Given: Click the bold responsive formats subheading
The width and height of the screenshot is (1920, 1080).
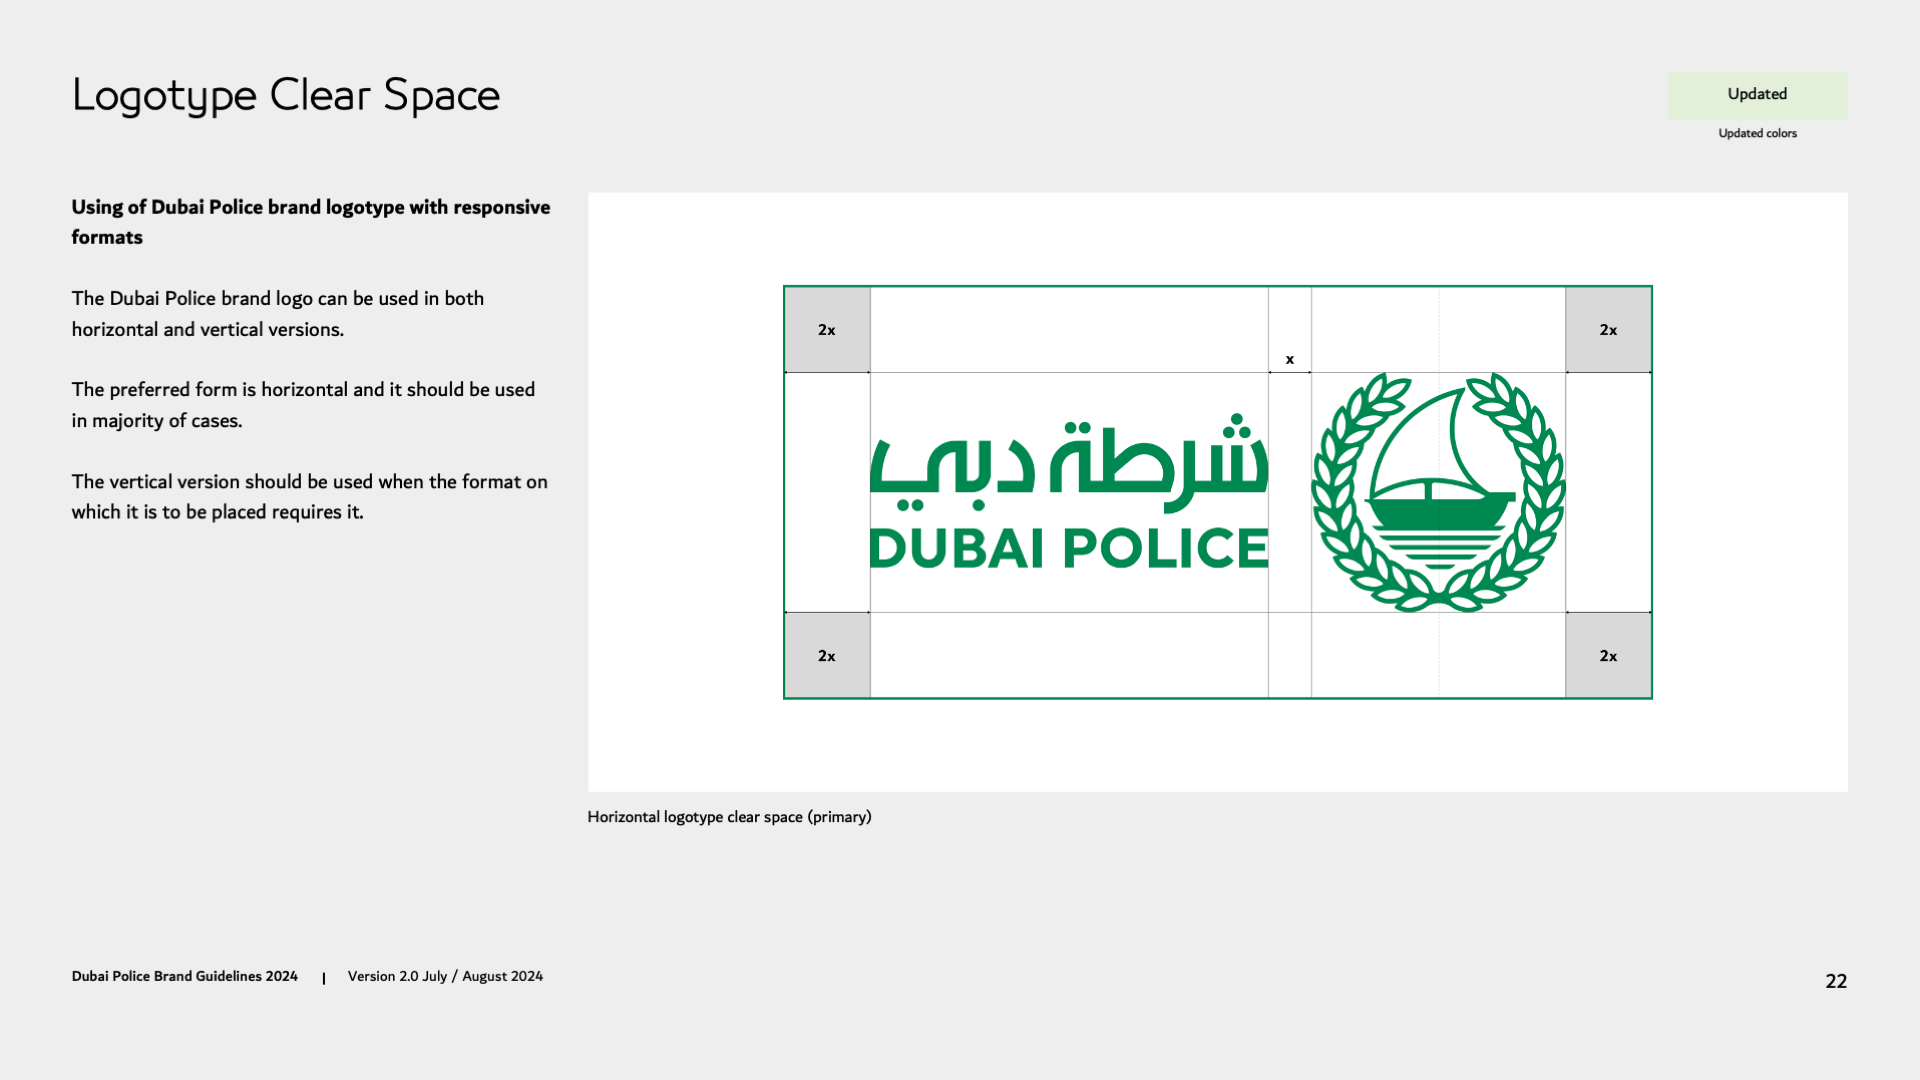Looking at the screenshot, I should pos(310,222).
